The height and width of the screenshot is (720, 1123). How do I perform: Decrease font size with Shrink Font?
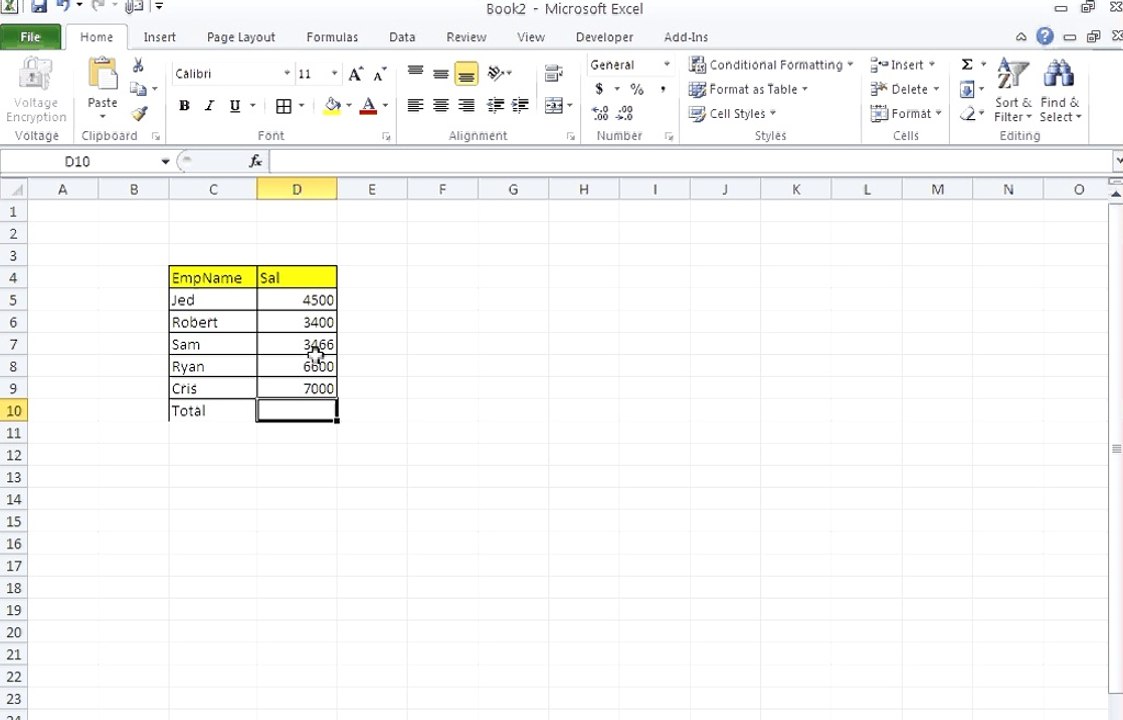pyautogui.click(x=380, y=74)
